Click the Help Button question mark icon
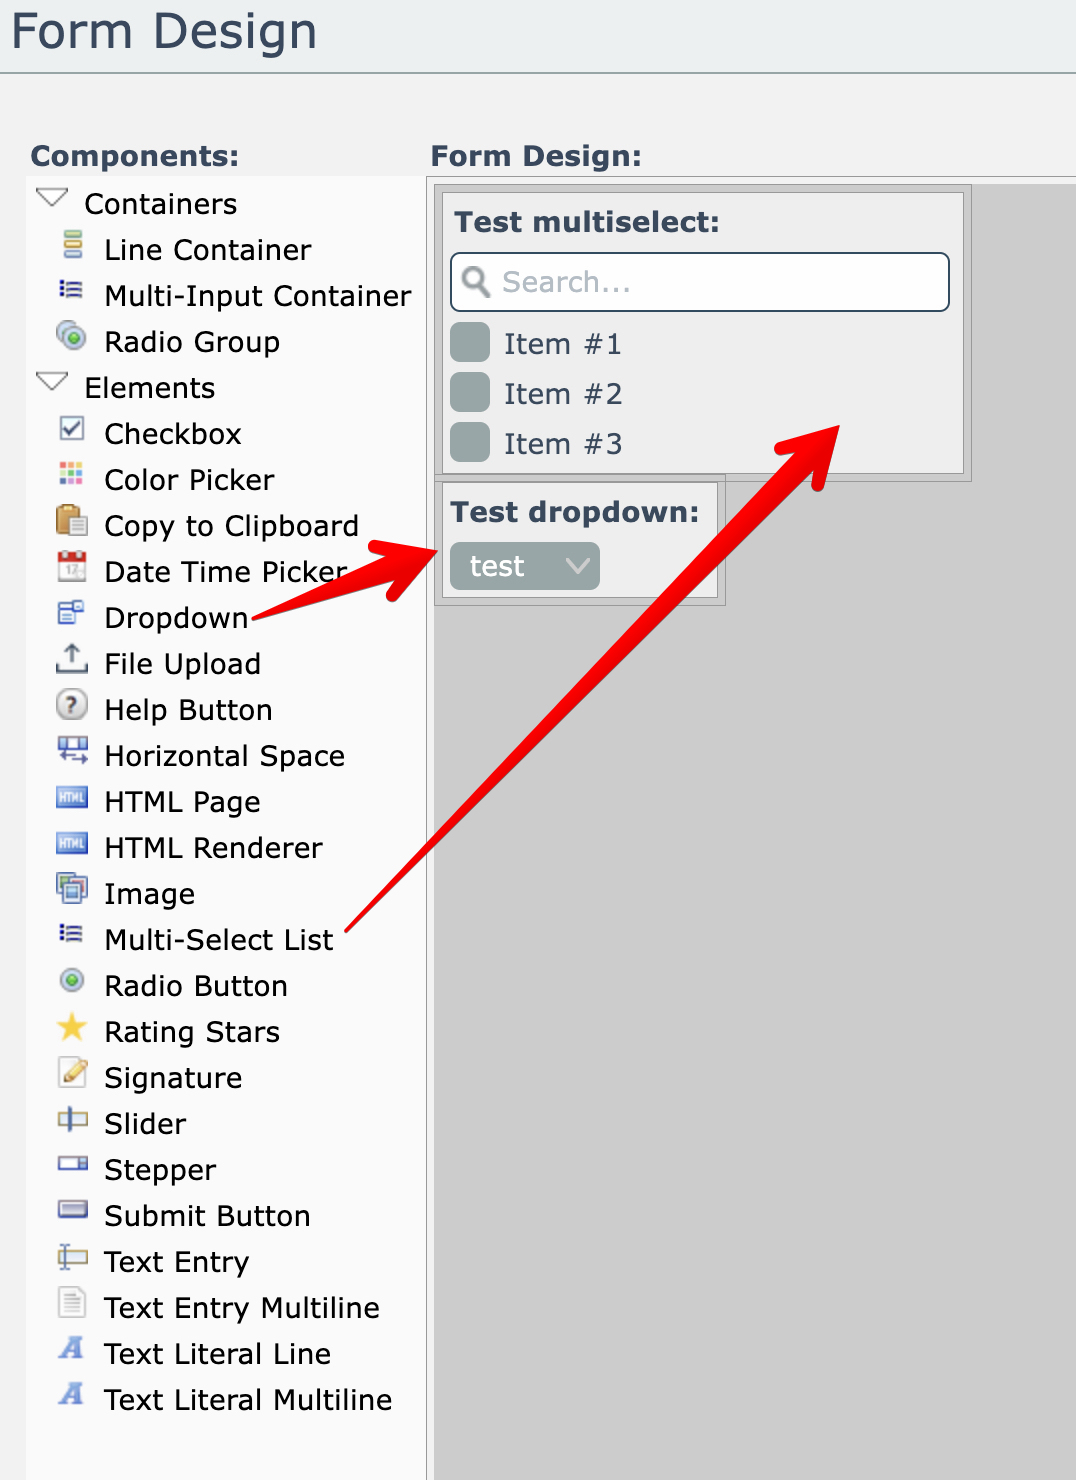This screenshot has height=1480, width=1076. point(71,705)
